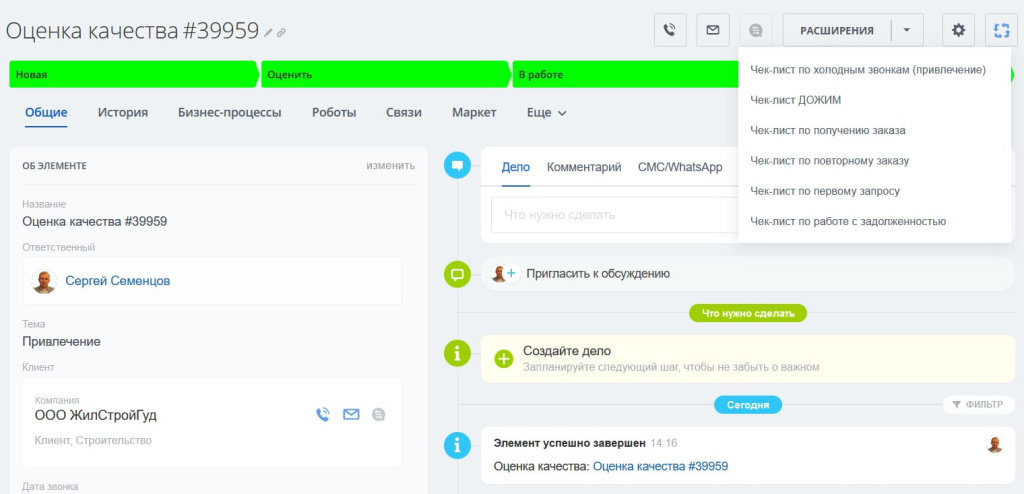
Task: Open the Маркет tab
Action: [474, 112]
